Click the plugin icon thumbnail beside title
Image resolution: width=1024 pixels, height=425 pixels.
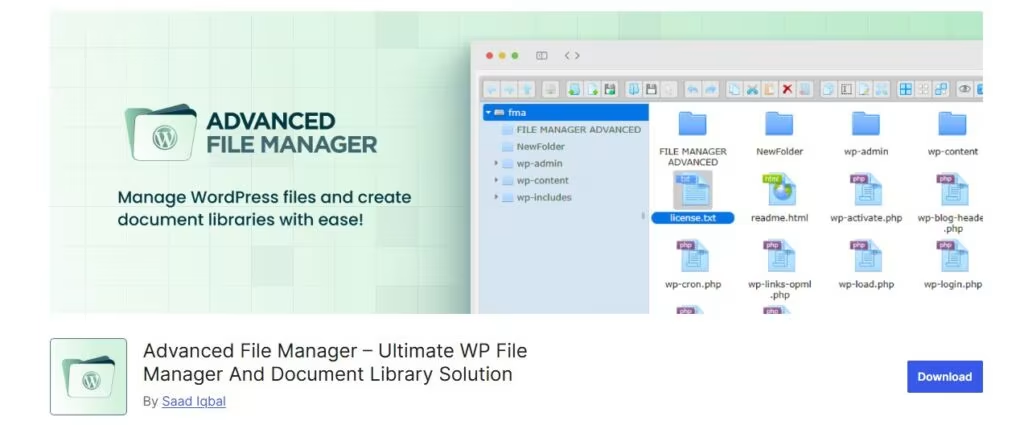click(89, 377)
